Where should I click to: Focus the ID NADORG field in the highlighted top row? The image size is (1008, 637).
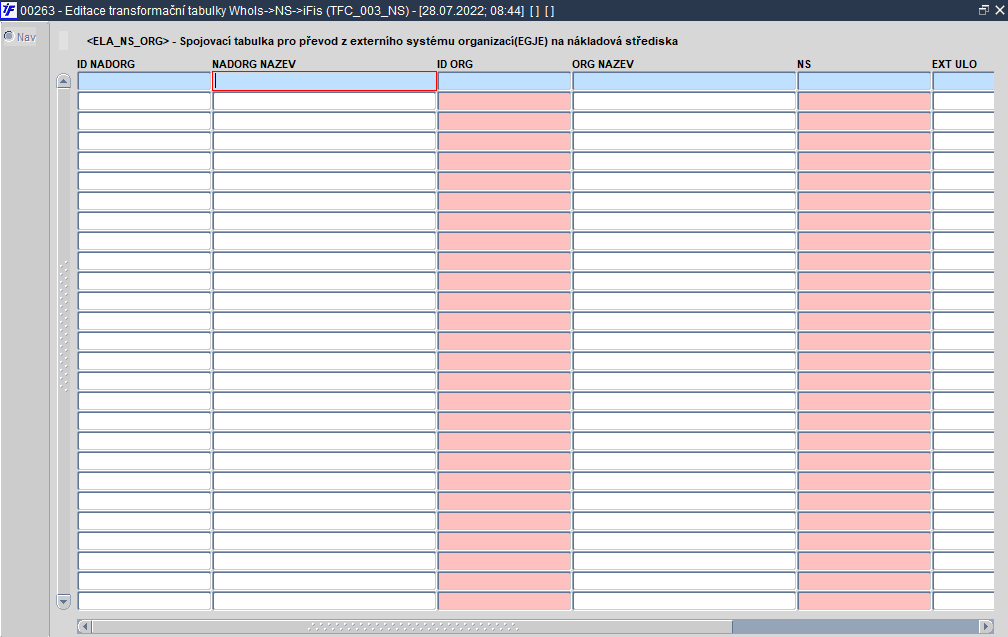pos(144,81)
